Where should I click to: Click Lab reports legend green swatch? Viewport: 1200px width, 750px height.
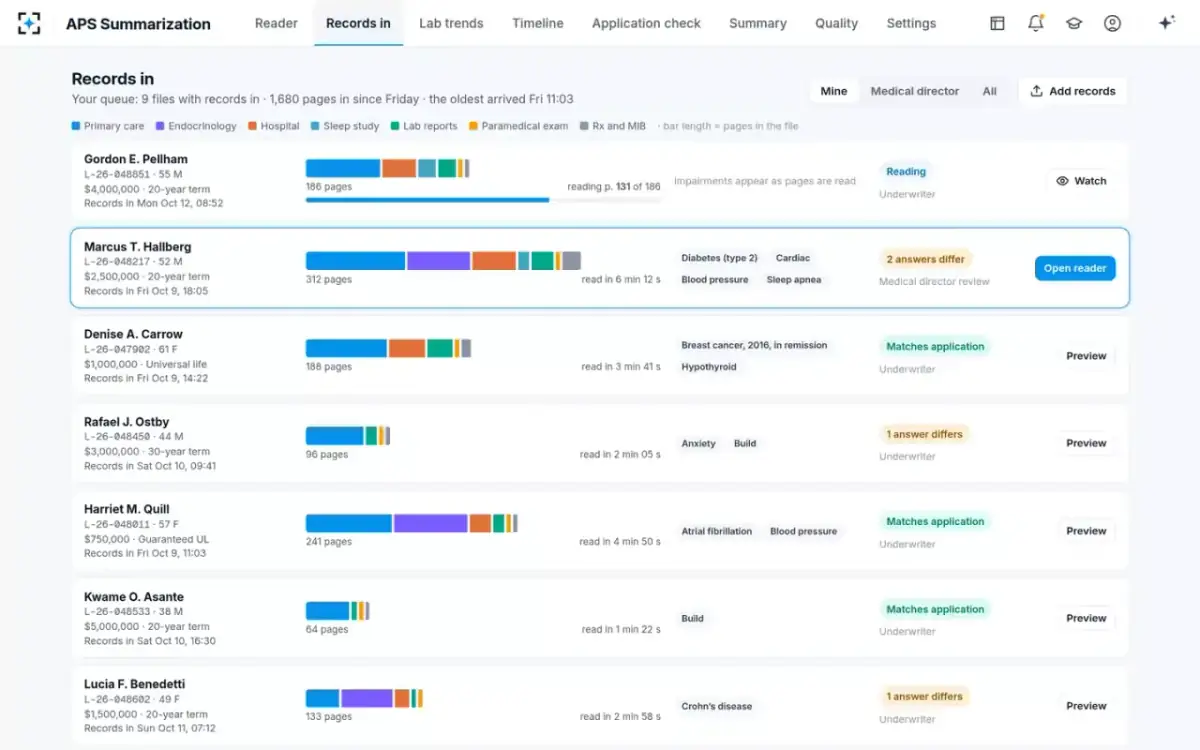coord(395,126)
